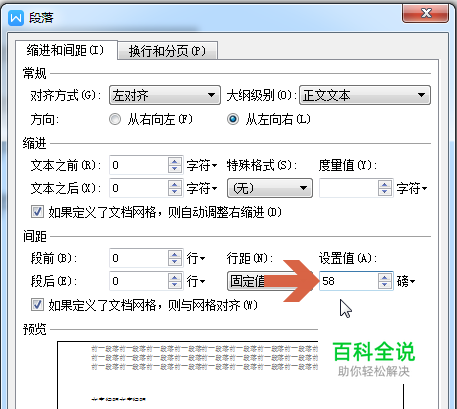457x409 pixels.
Task: Close the 段落 dialog window
Action: point(425,14)
